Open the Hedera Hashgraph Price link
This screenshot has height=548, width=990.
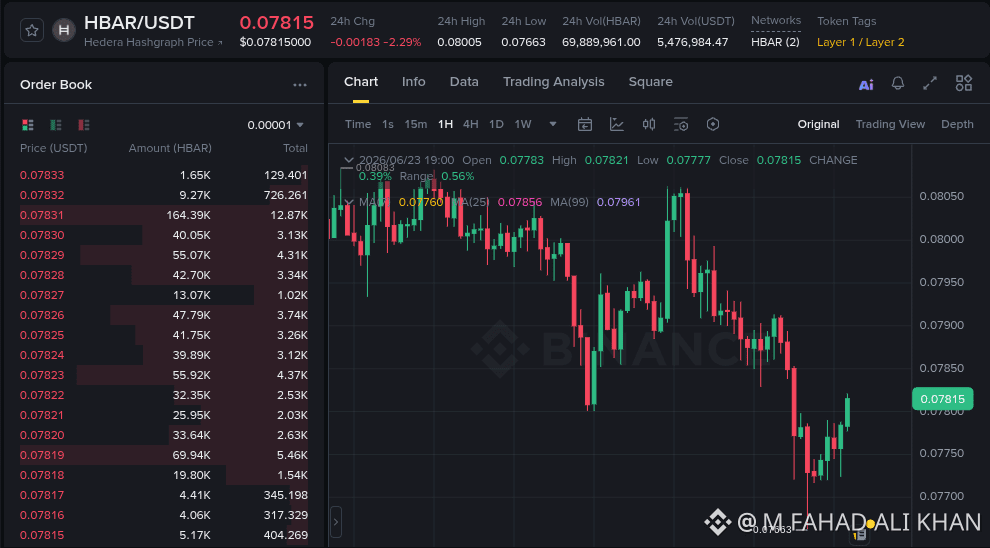[153, 42]
